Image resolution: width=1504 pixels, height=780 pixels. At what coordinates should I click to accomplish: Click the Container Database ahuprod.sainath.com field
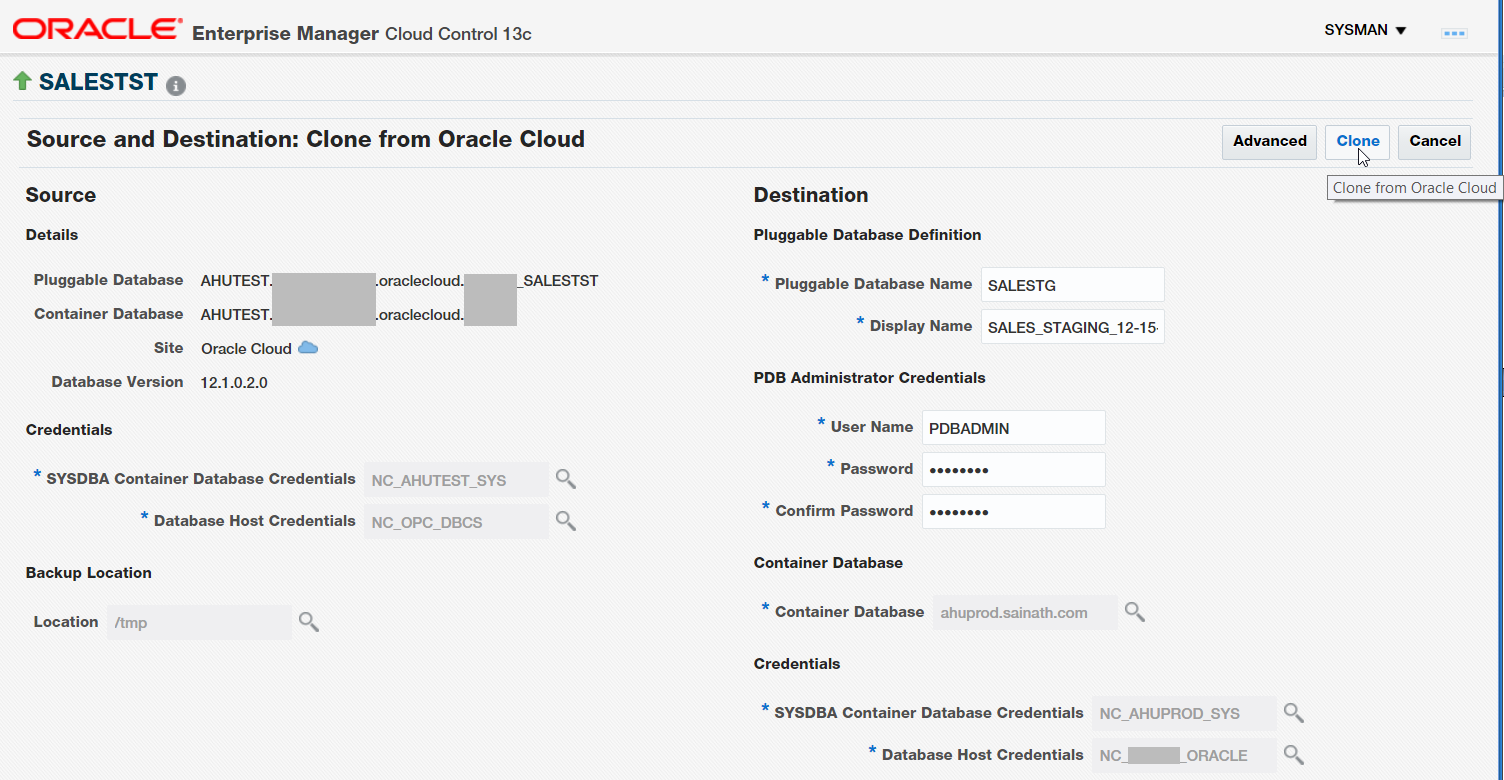(x=1025, y=613)
